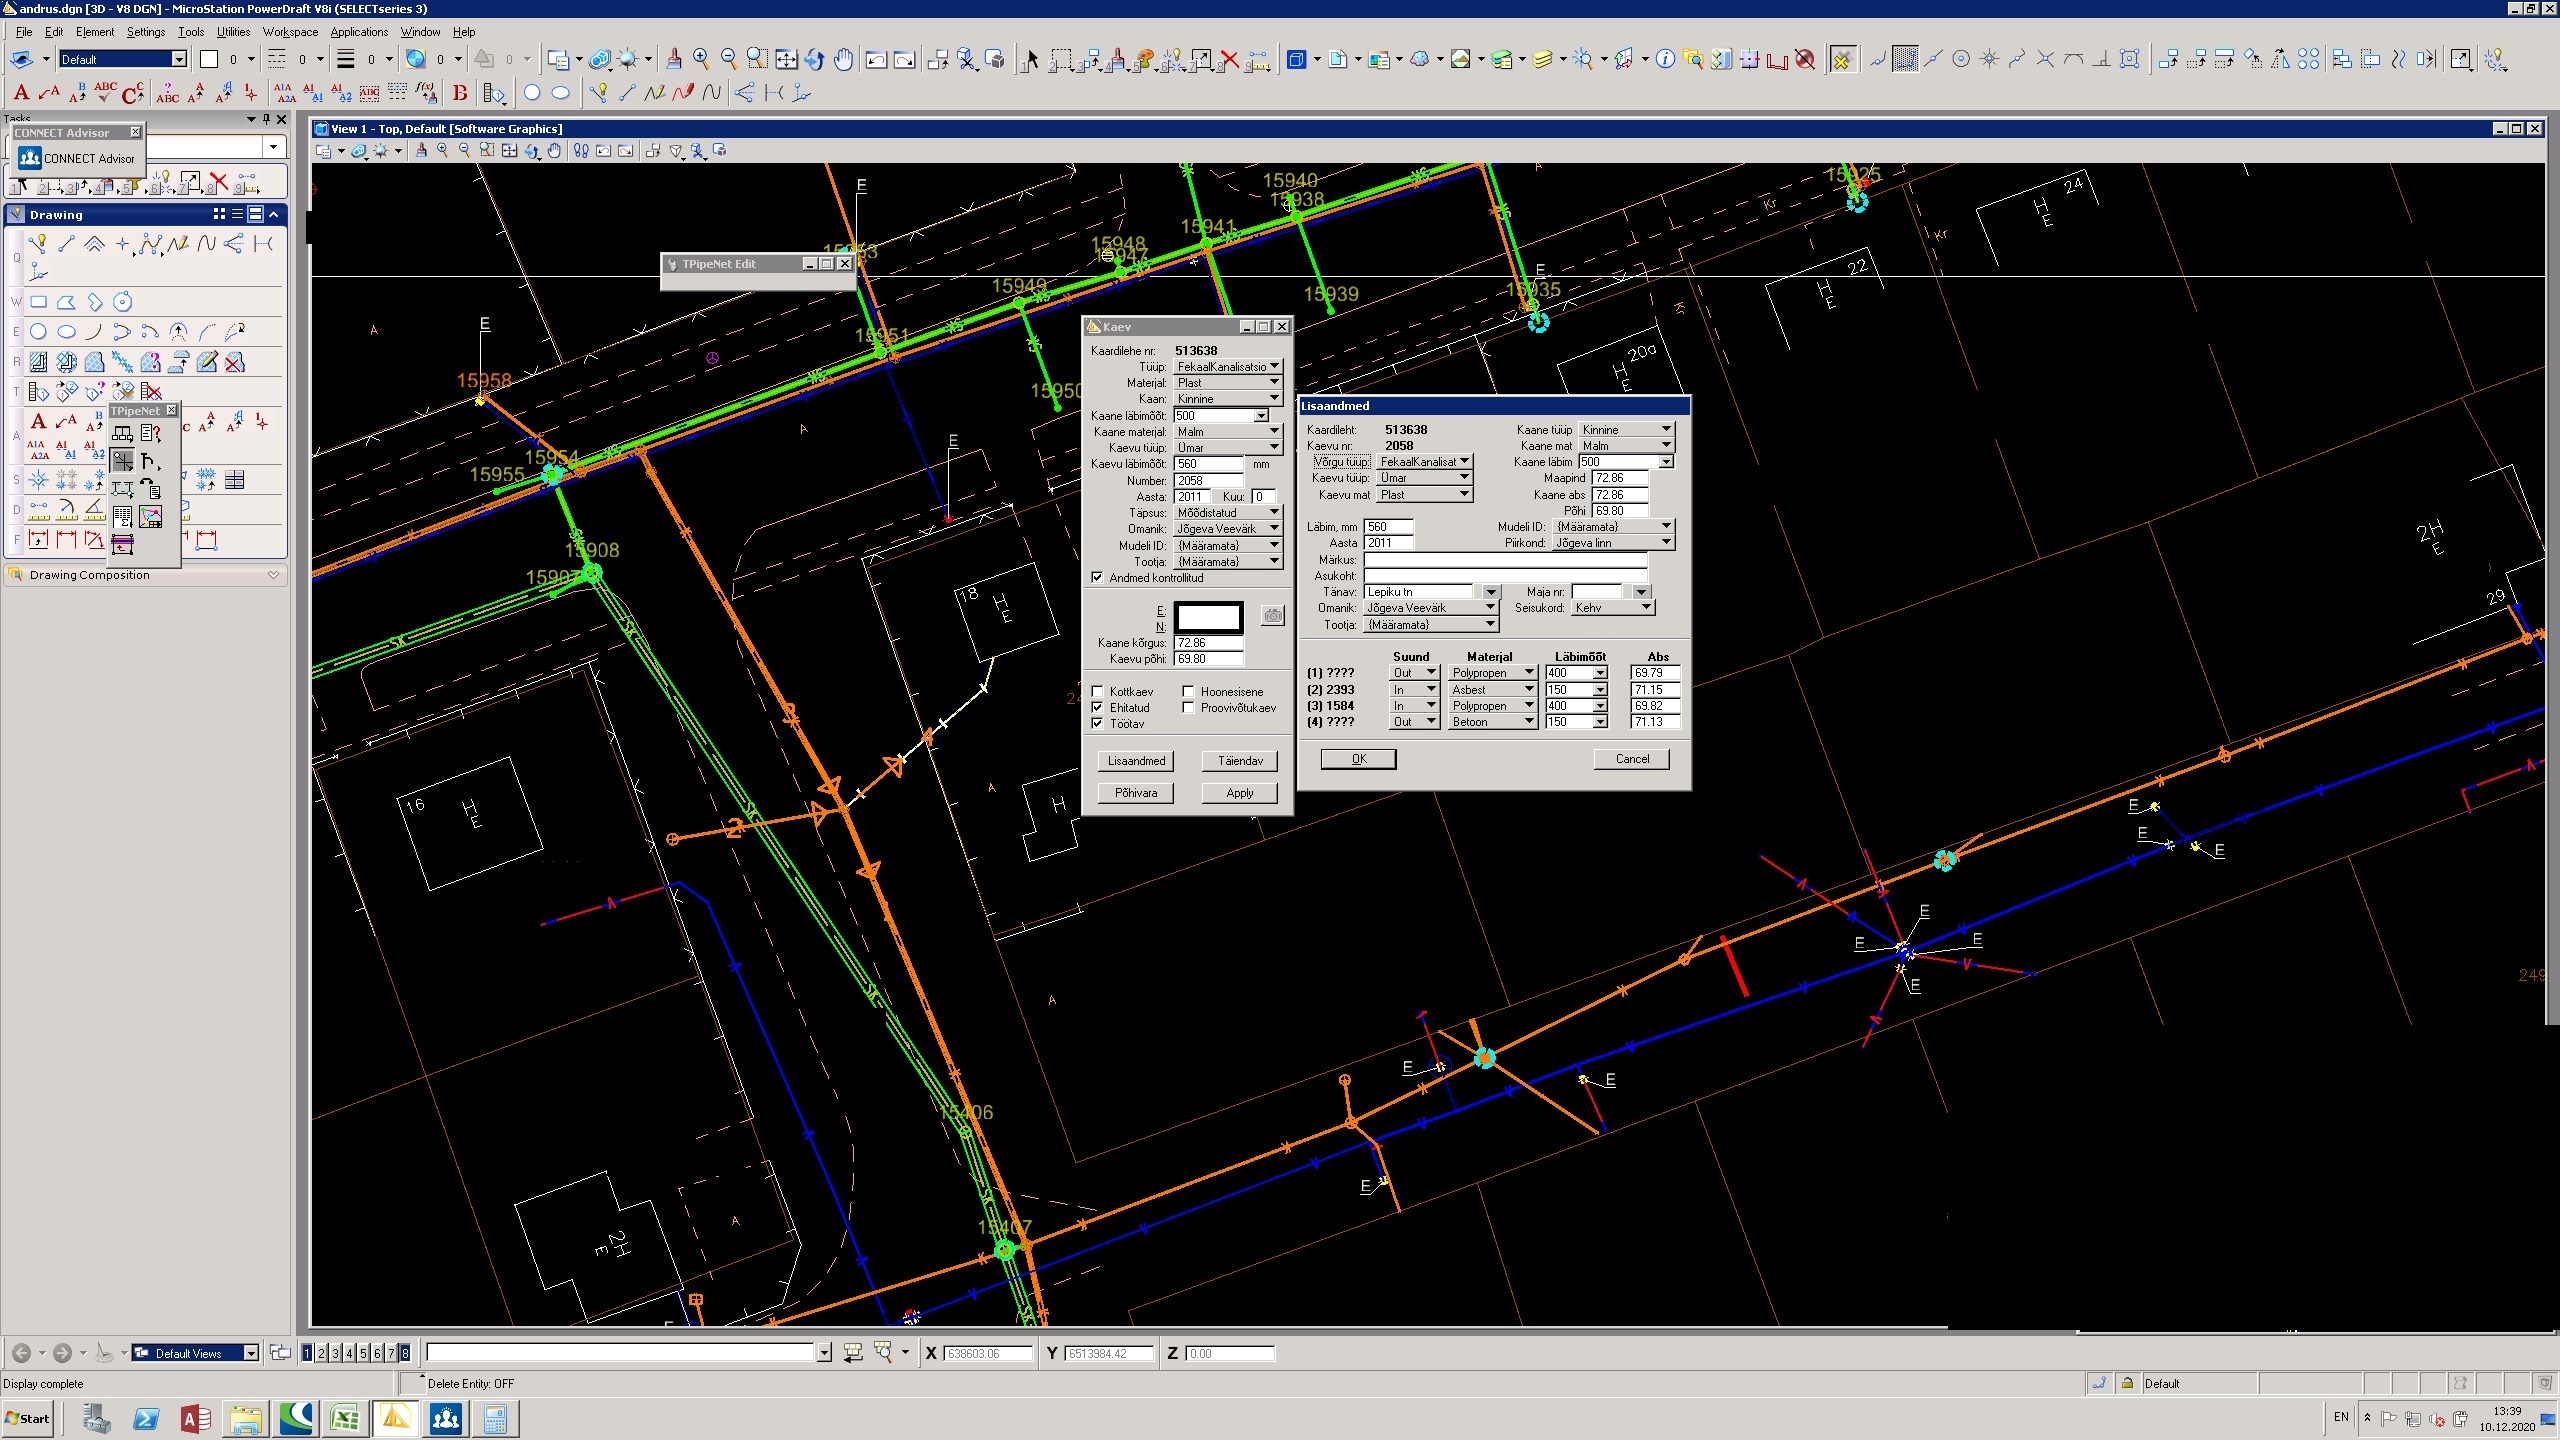Select the Delete Element red X tool
Image resolution: width=2560 pixels, height=1440 pixels.
[1229, 60]
